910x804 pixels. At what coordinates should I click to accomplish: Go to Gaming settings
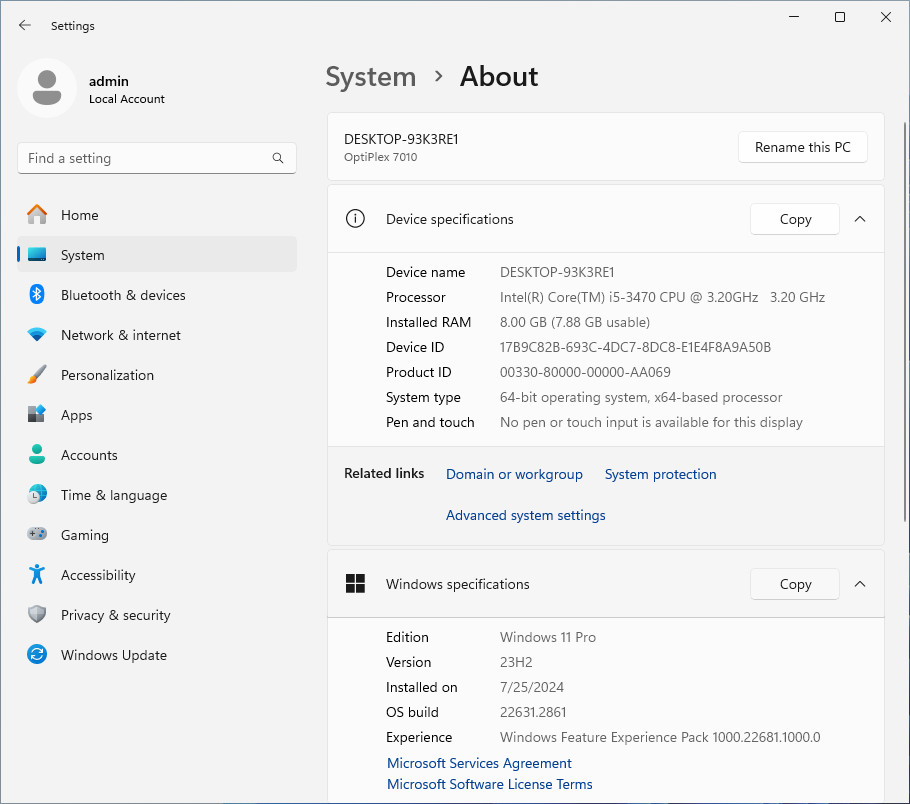tap(157, 535)
